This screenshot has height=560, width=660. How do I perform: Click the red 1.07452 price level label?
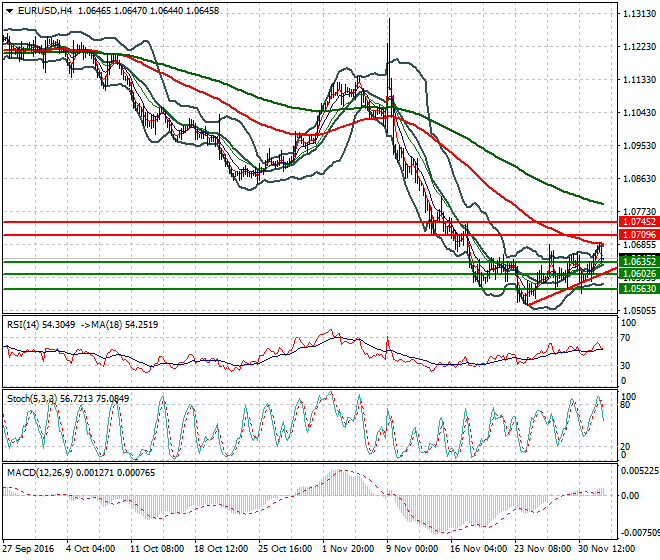tap(639, 222)
